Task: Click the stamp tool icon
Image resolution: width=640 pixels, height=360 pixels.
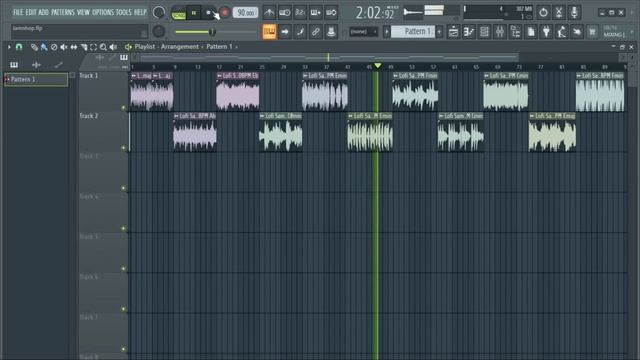Action: [x=331, y=31]
